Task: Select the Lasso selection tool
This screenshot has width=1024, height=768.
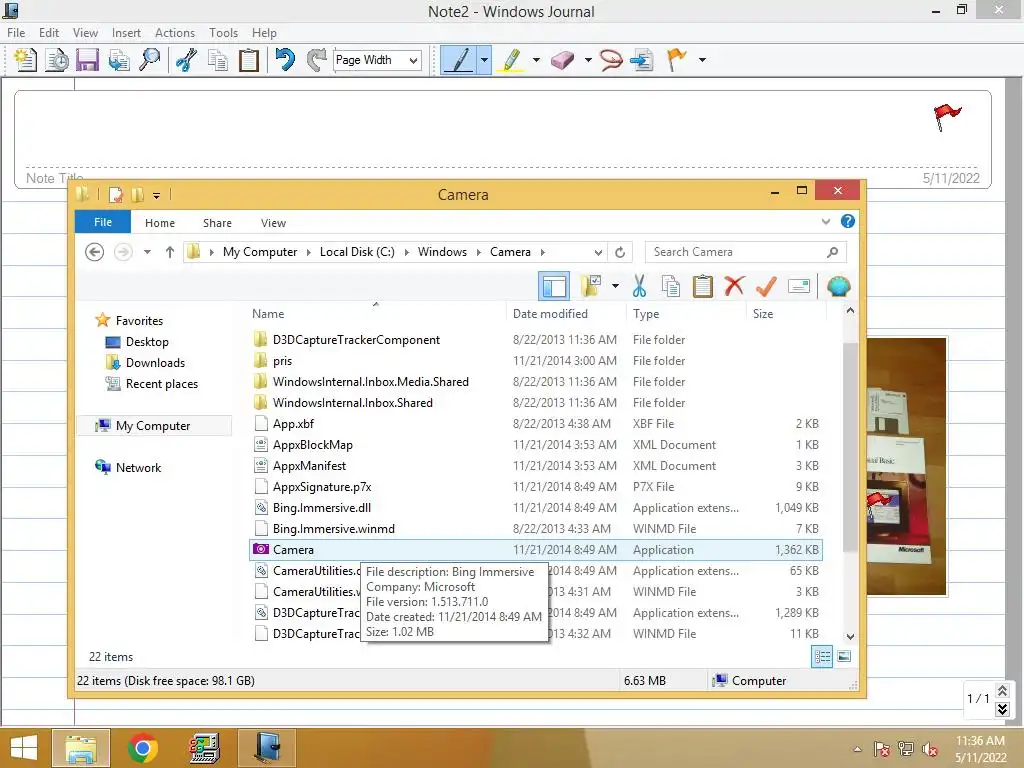Action: pos(611,60)
